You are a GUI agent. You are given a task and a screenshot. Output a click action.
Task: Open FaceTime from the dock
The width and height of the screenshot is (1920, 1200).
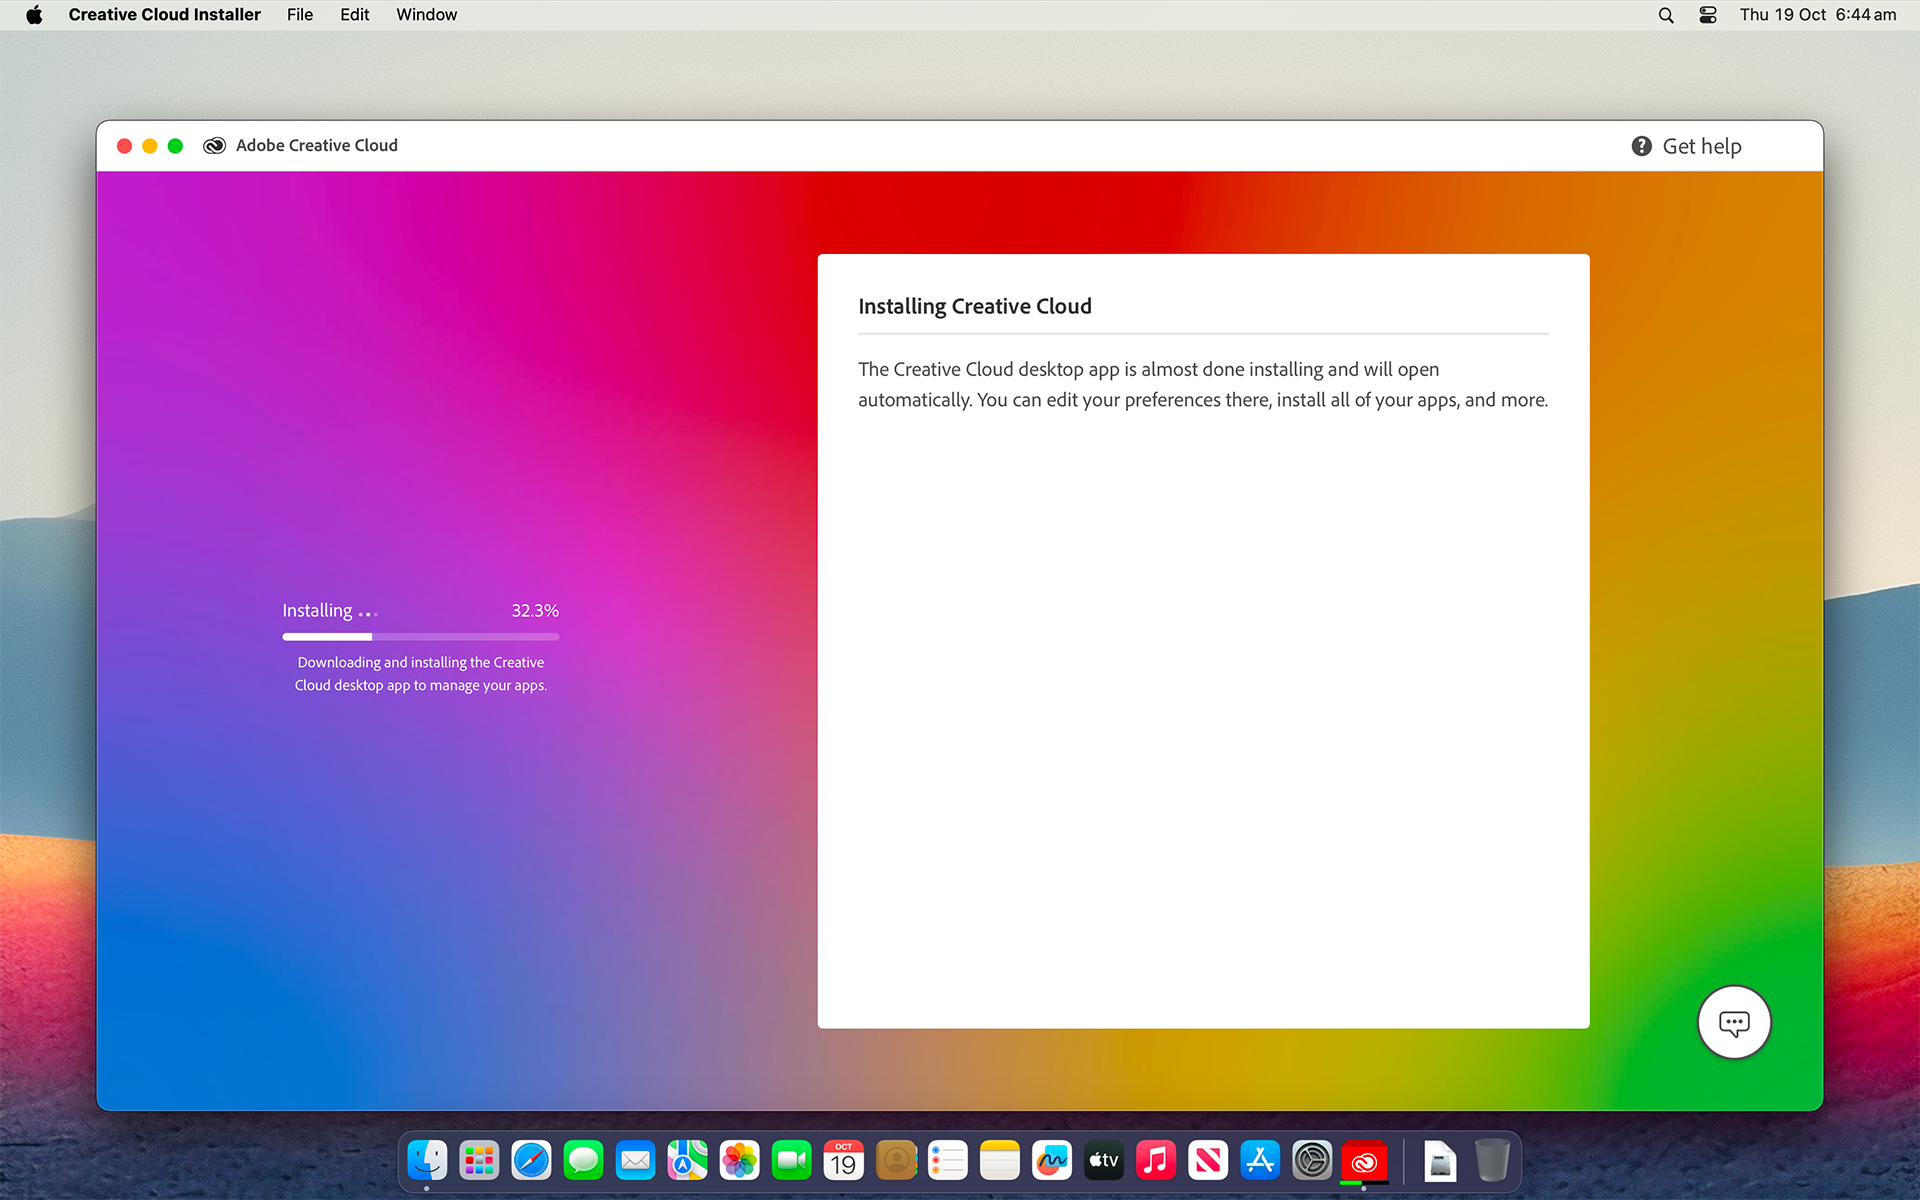[x=791, y=1160]
